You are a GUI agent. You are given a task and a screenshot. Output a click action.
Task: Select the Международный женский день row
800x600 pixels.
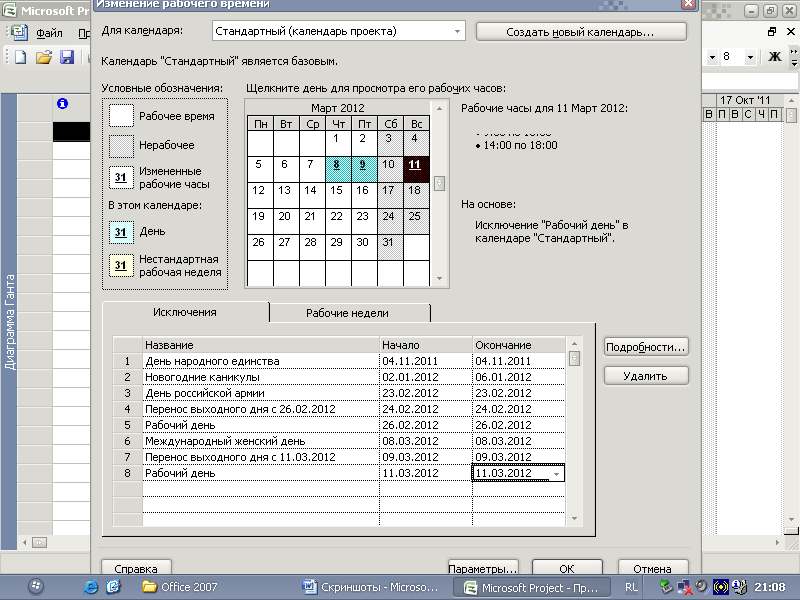click(x=339, y=441)
